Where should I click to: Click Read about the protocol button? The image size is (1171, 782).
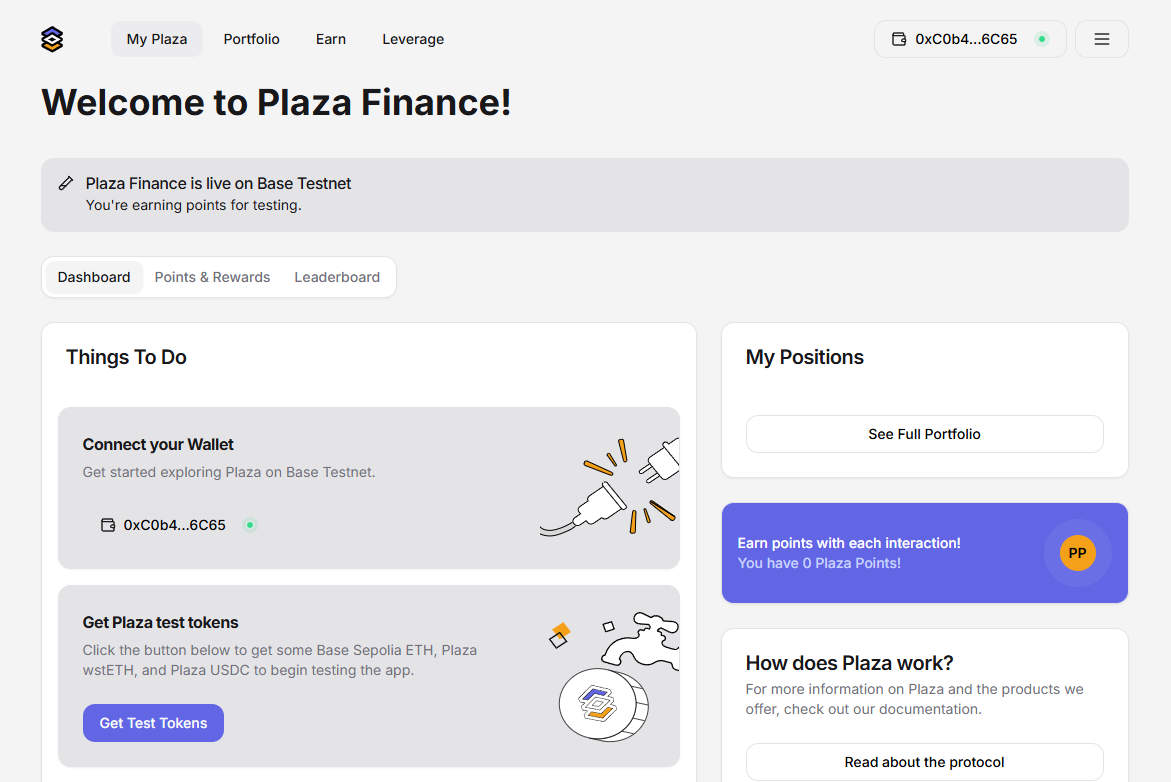pos(924,762)
